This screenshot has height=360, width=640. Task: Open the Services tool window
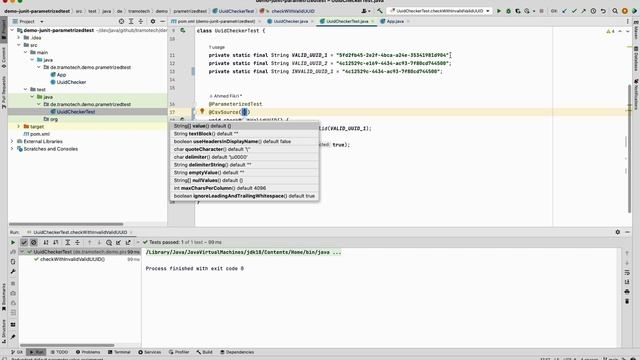tap(150, 352)
